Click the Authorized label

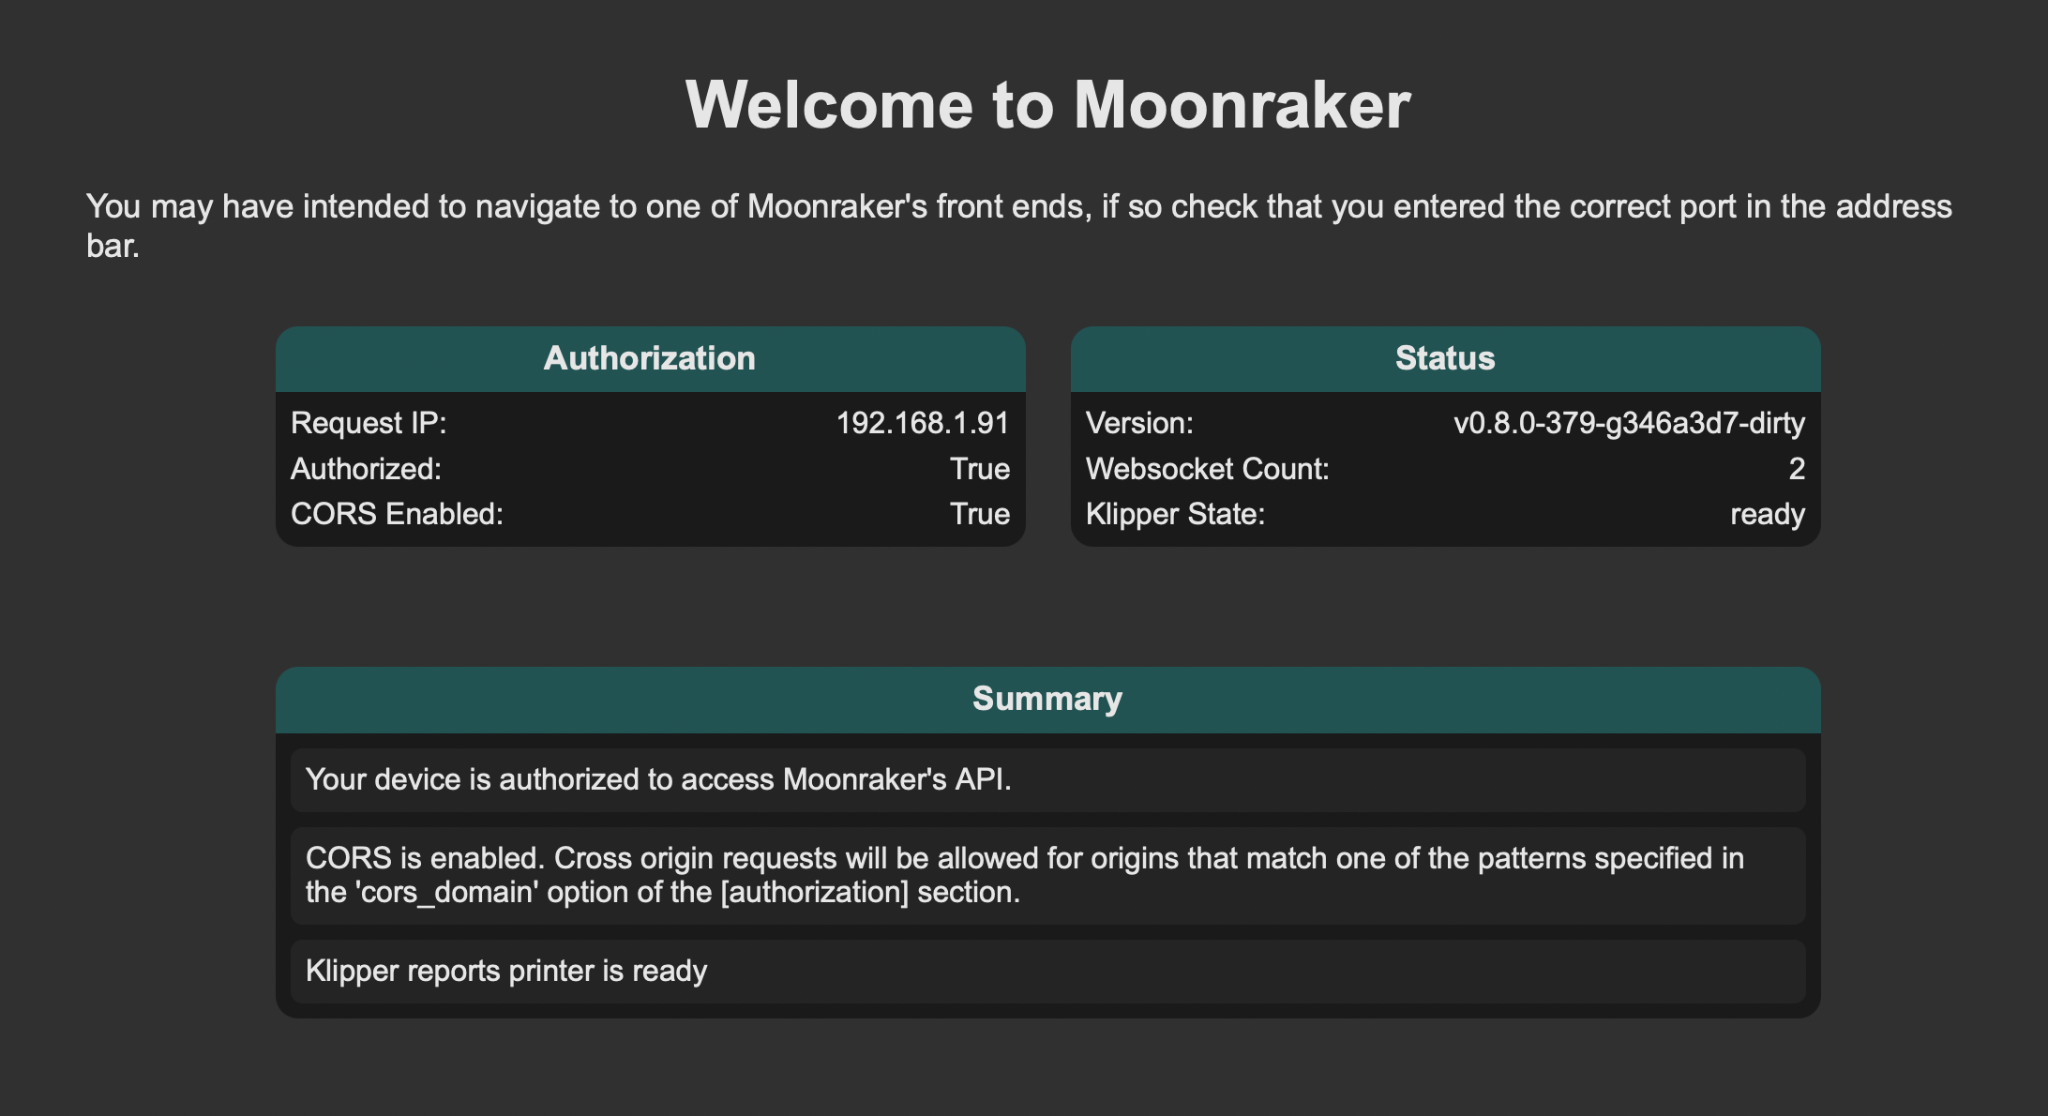[365, 469]
